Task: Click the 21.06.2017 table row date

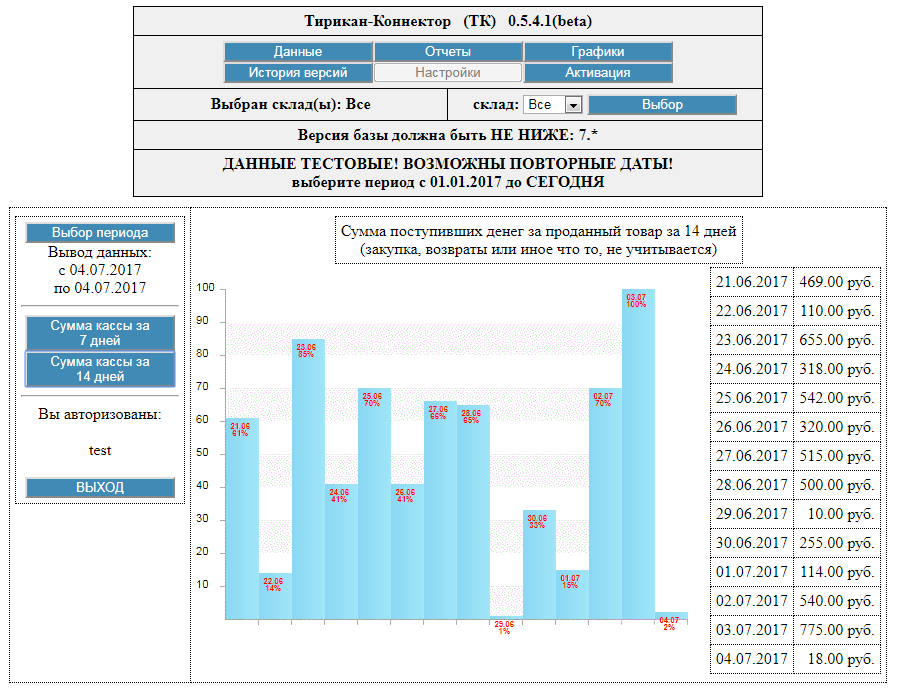Action: pos(751,282)
